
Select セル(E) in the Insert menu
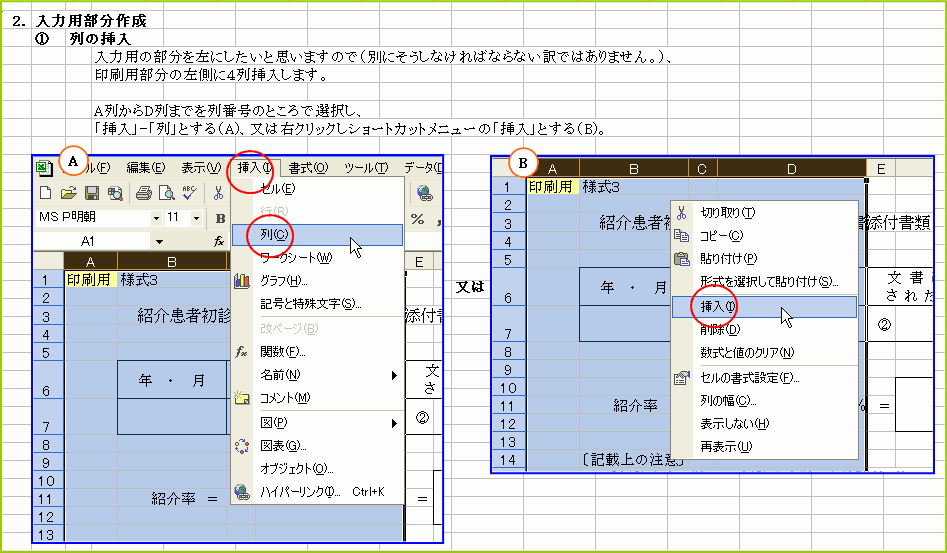tap(318, 189)
